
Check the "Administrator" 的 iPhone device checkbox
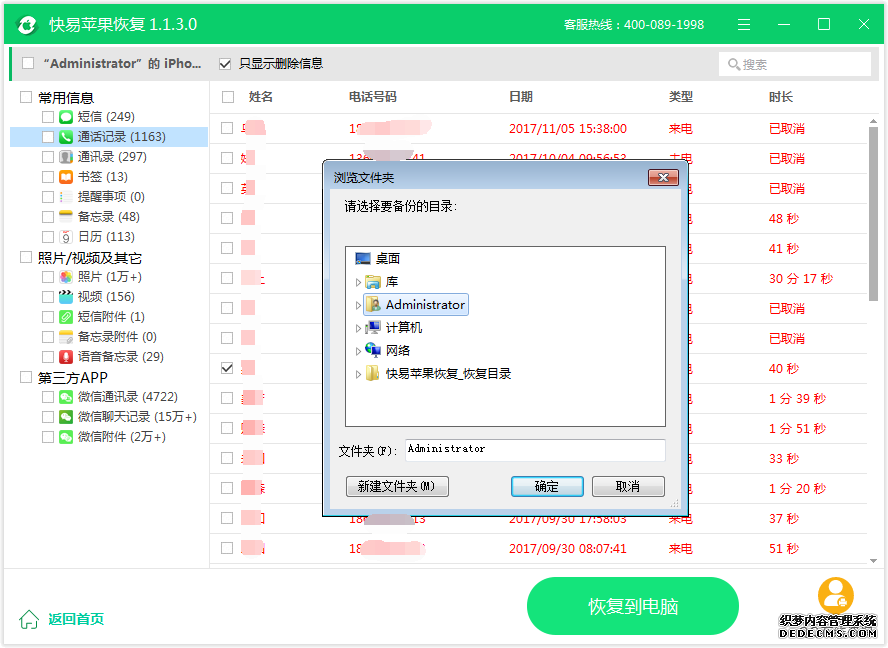pyautogui.click(x=28, y=63)
